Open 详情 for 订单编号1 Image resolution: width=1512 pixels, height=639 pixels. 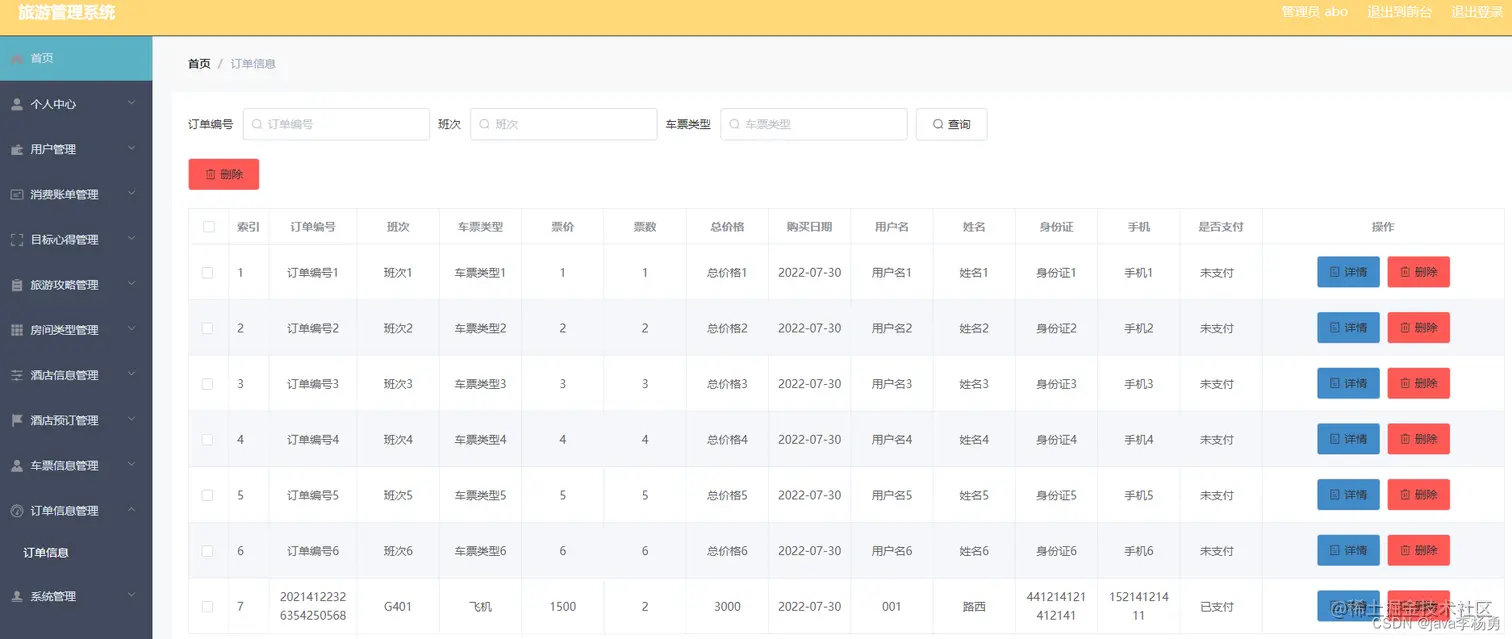[1348, 272]
